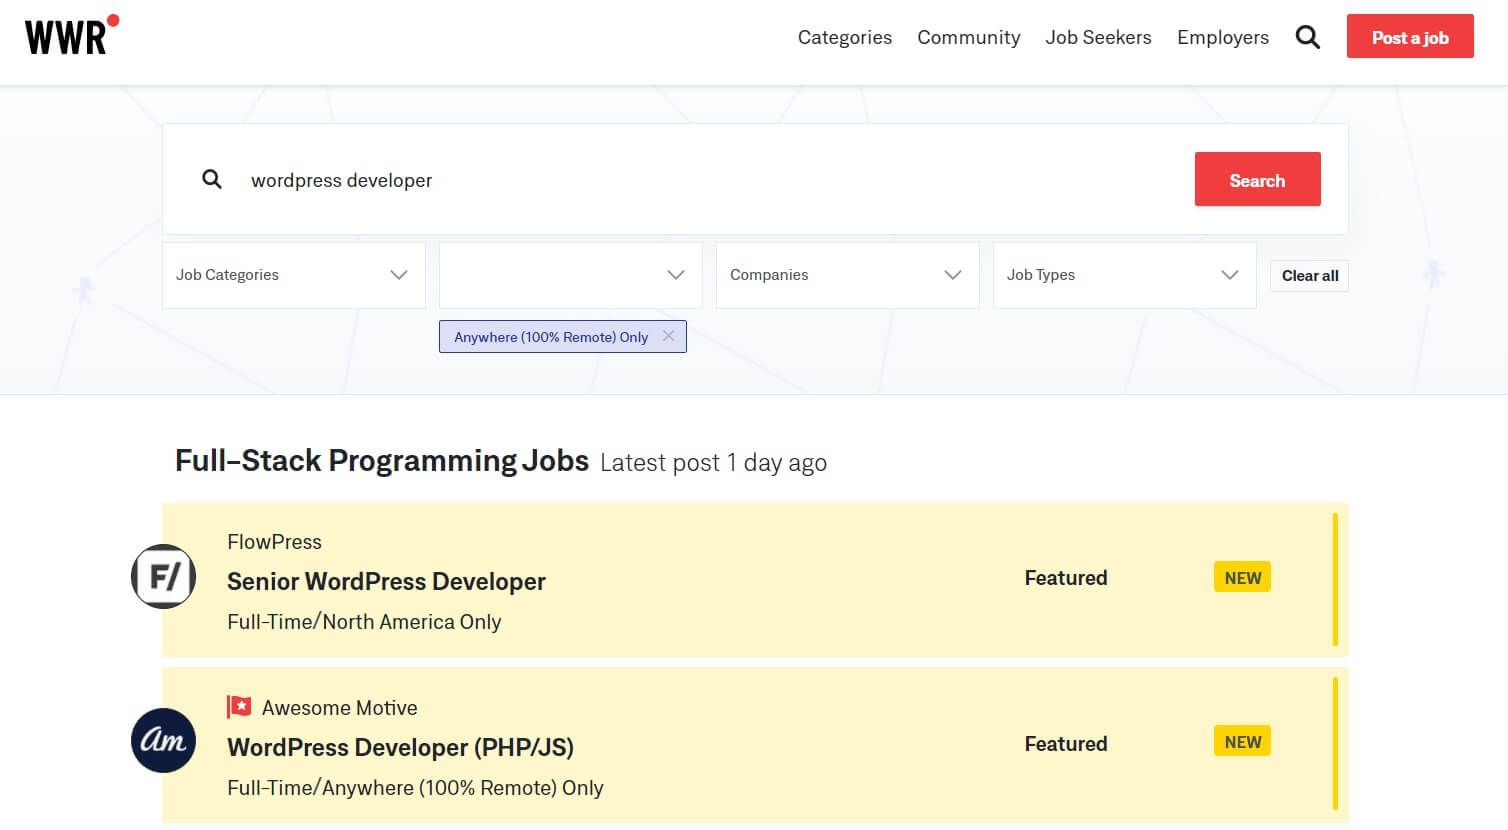The width and height of the screenshot is (1508, 830).
Task: Open the Categories menu
Action: (x=844, y=37)
